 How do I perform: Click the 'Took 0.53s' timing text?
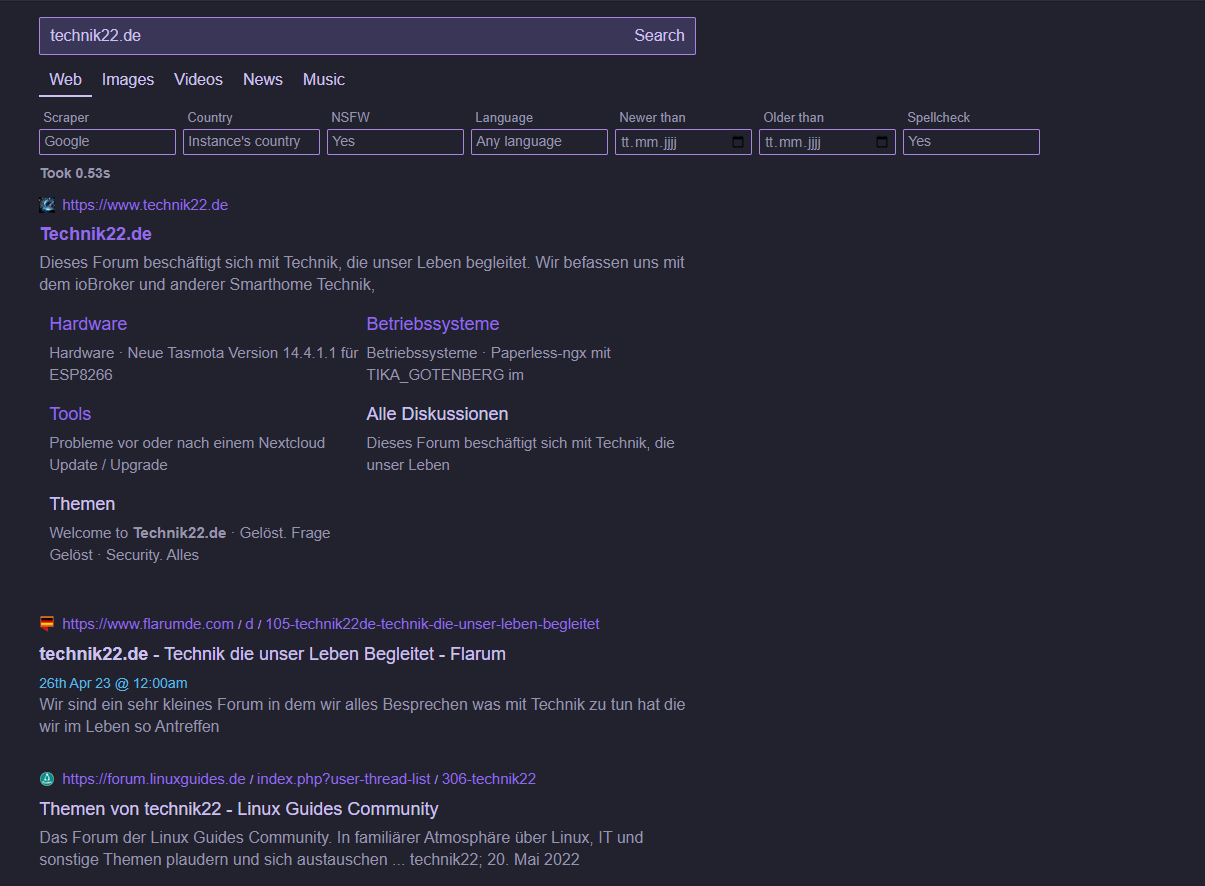(x=75, y=173)
